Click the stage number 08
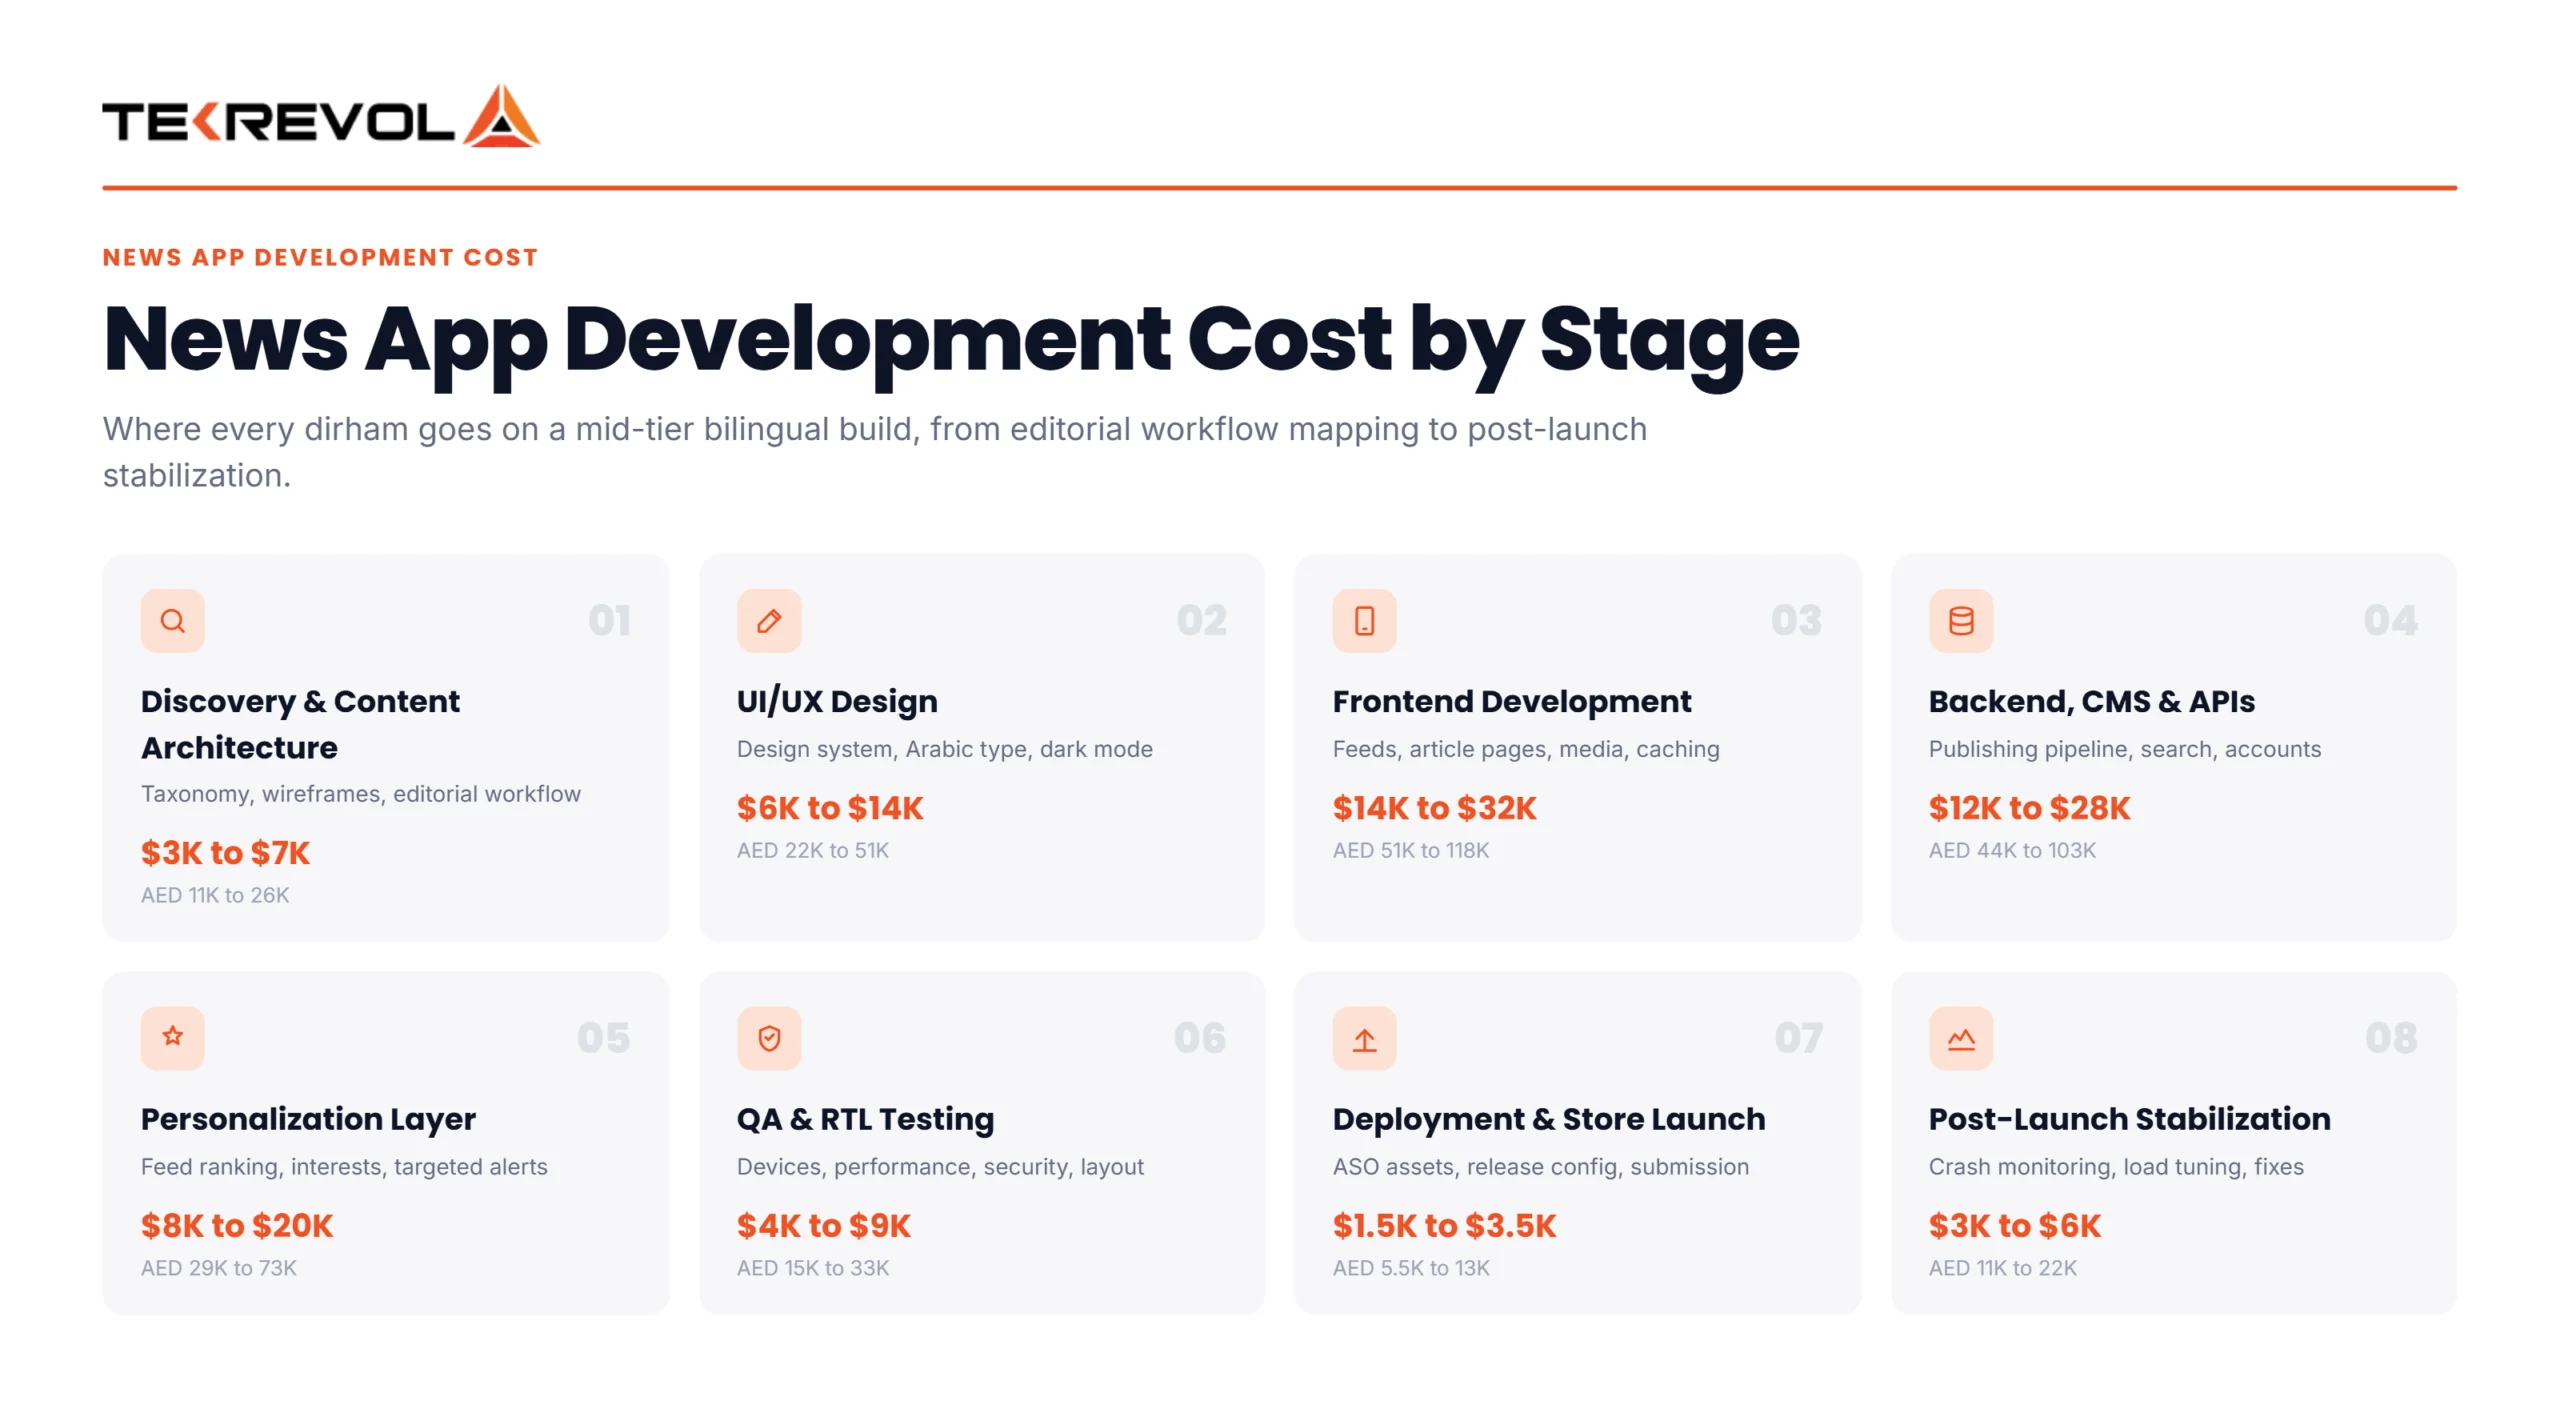 tap(2391, 1038)
